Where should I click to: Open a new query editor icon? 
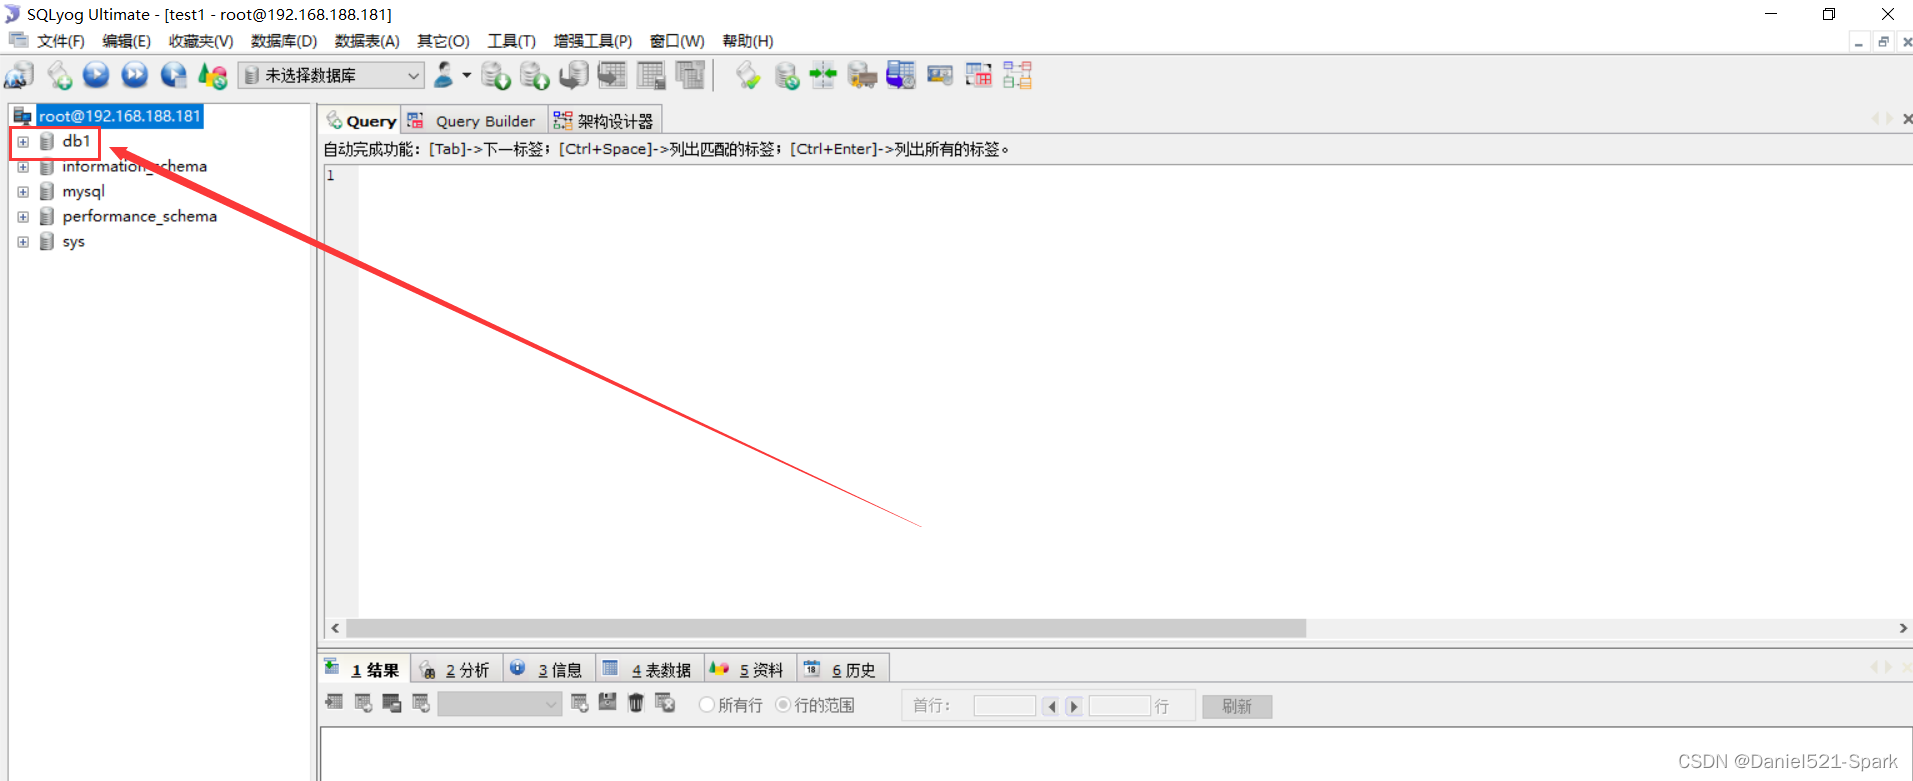pyautogui.click(x=59, y=75)
